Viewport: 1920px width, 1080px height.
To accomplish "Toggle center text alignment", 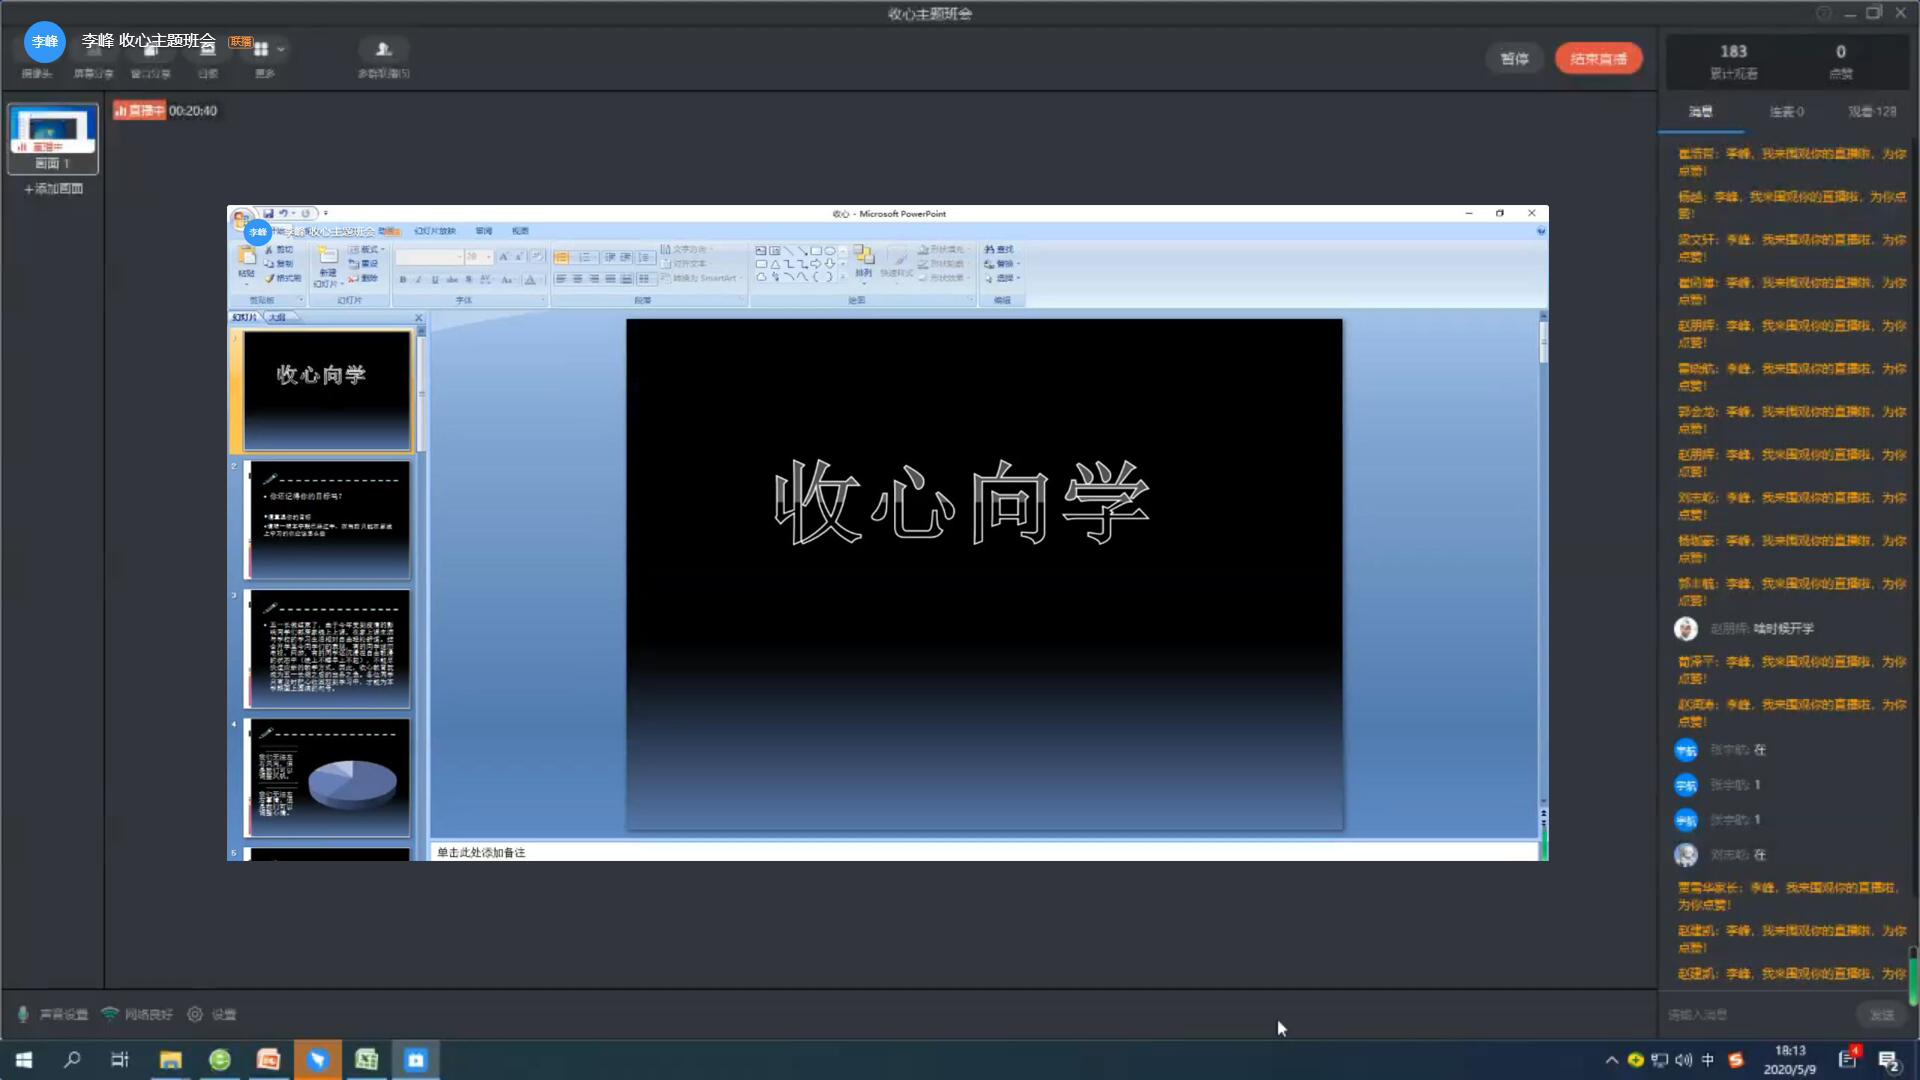I will coord(577,279).
